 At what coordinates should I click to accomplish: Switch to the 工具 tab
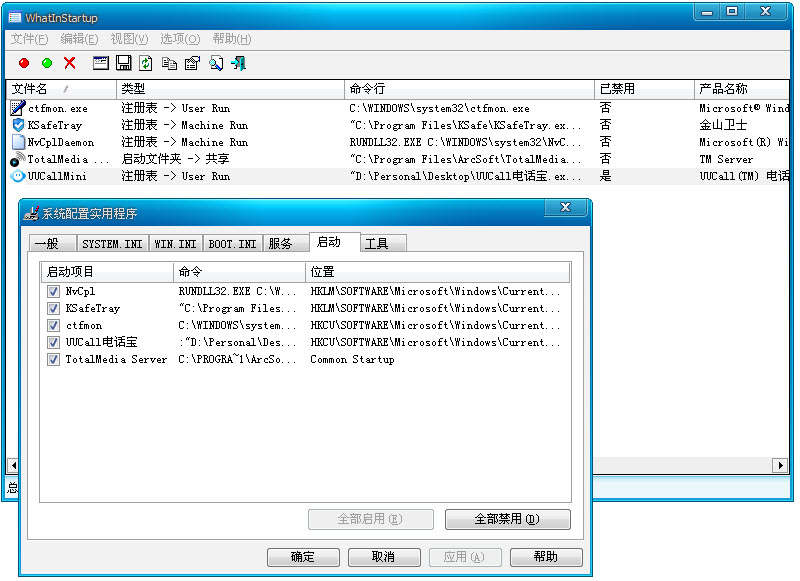(383, 243)
